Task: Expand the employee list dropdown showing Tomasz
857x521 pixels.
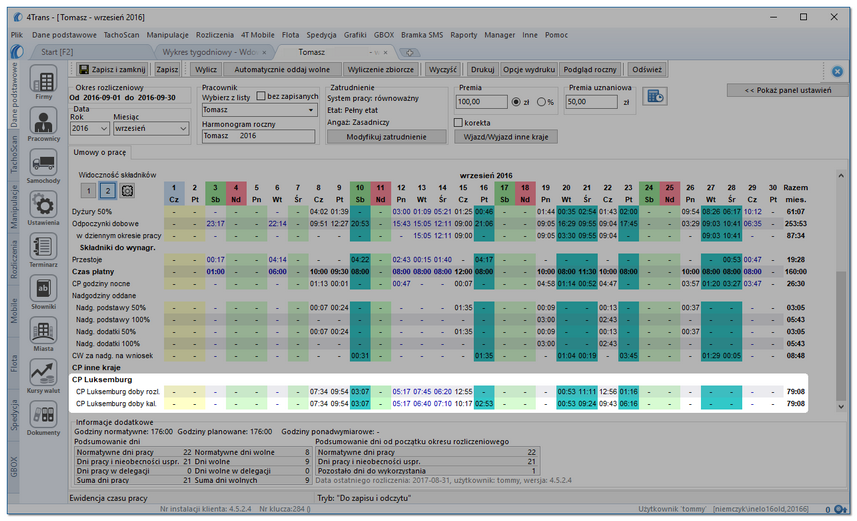Action: (x=311, y=110)
